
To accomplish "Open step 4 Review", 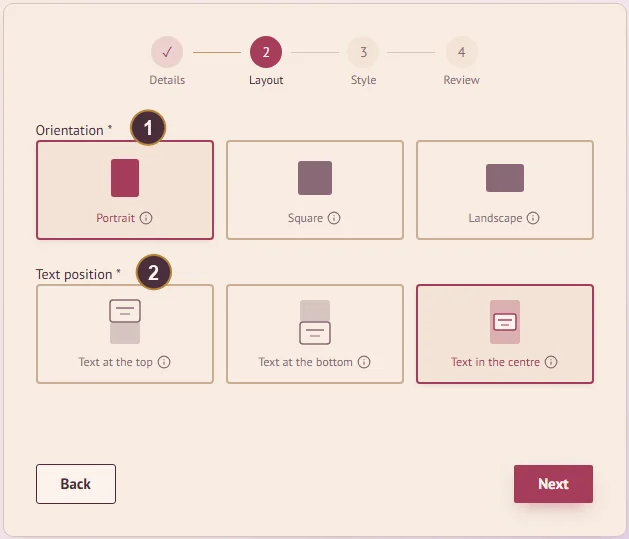I will (x=461, y=52).
